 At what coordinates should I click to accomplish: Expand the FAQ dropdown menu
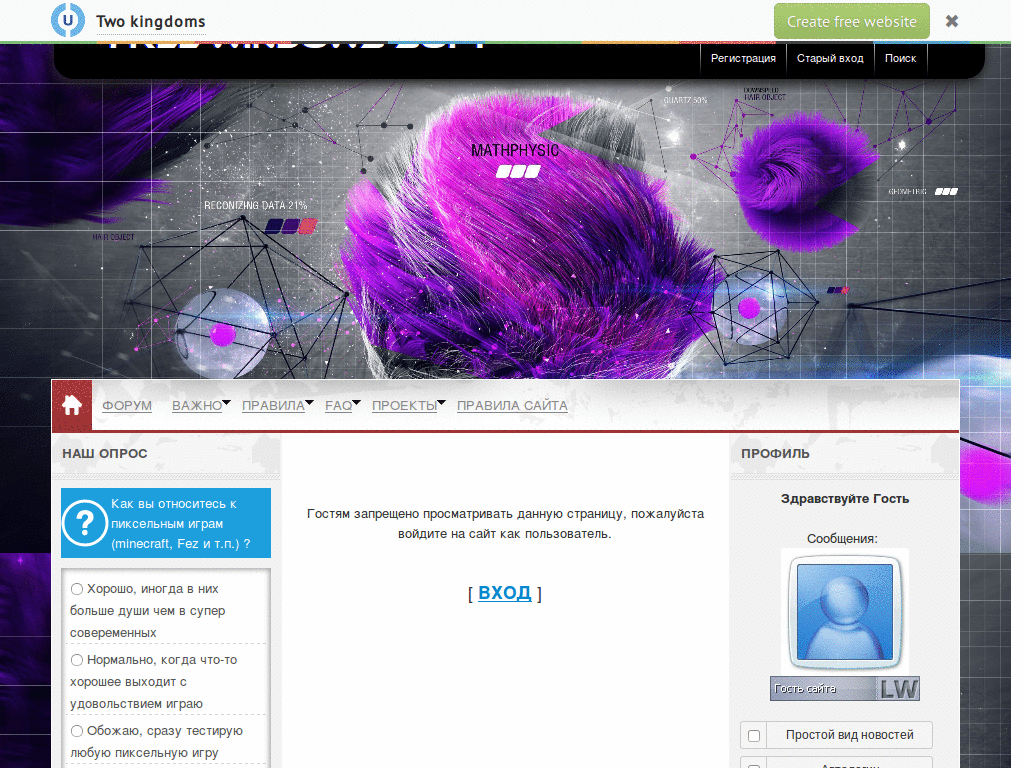pyautogui.click(x=342, y=406)
